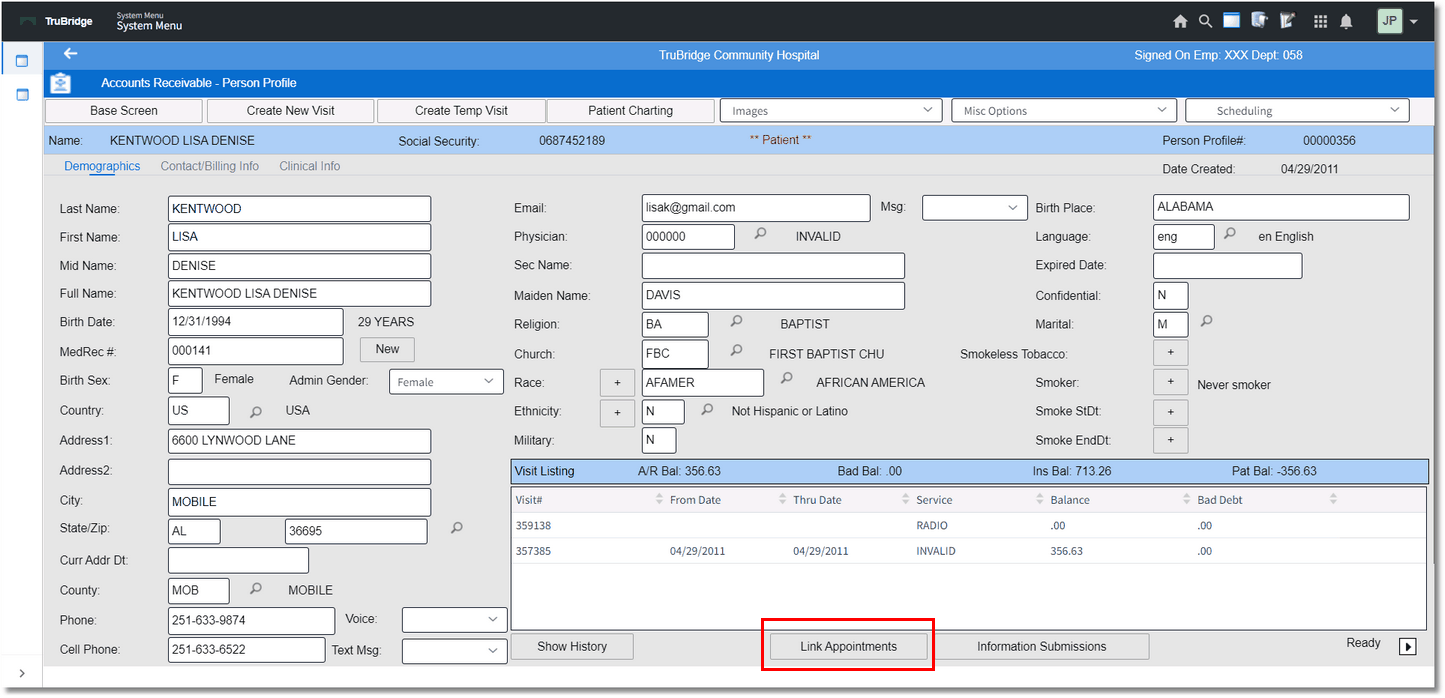The width and height of the screenshot is (1445, 698).
Task: Open the blue window icon in top bar
Action: click(x=1232, y=20)
